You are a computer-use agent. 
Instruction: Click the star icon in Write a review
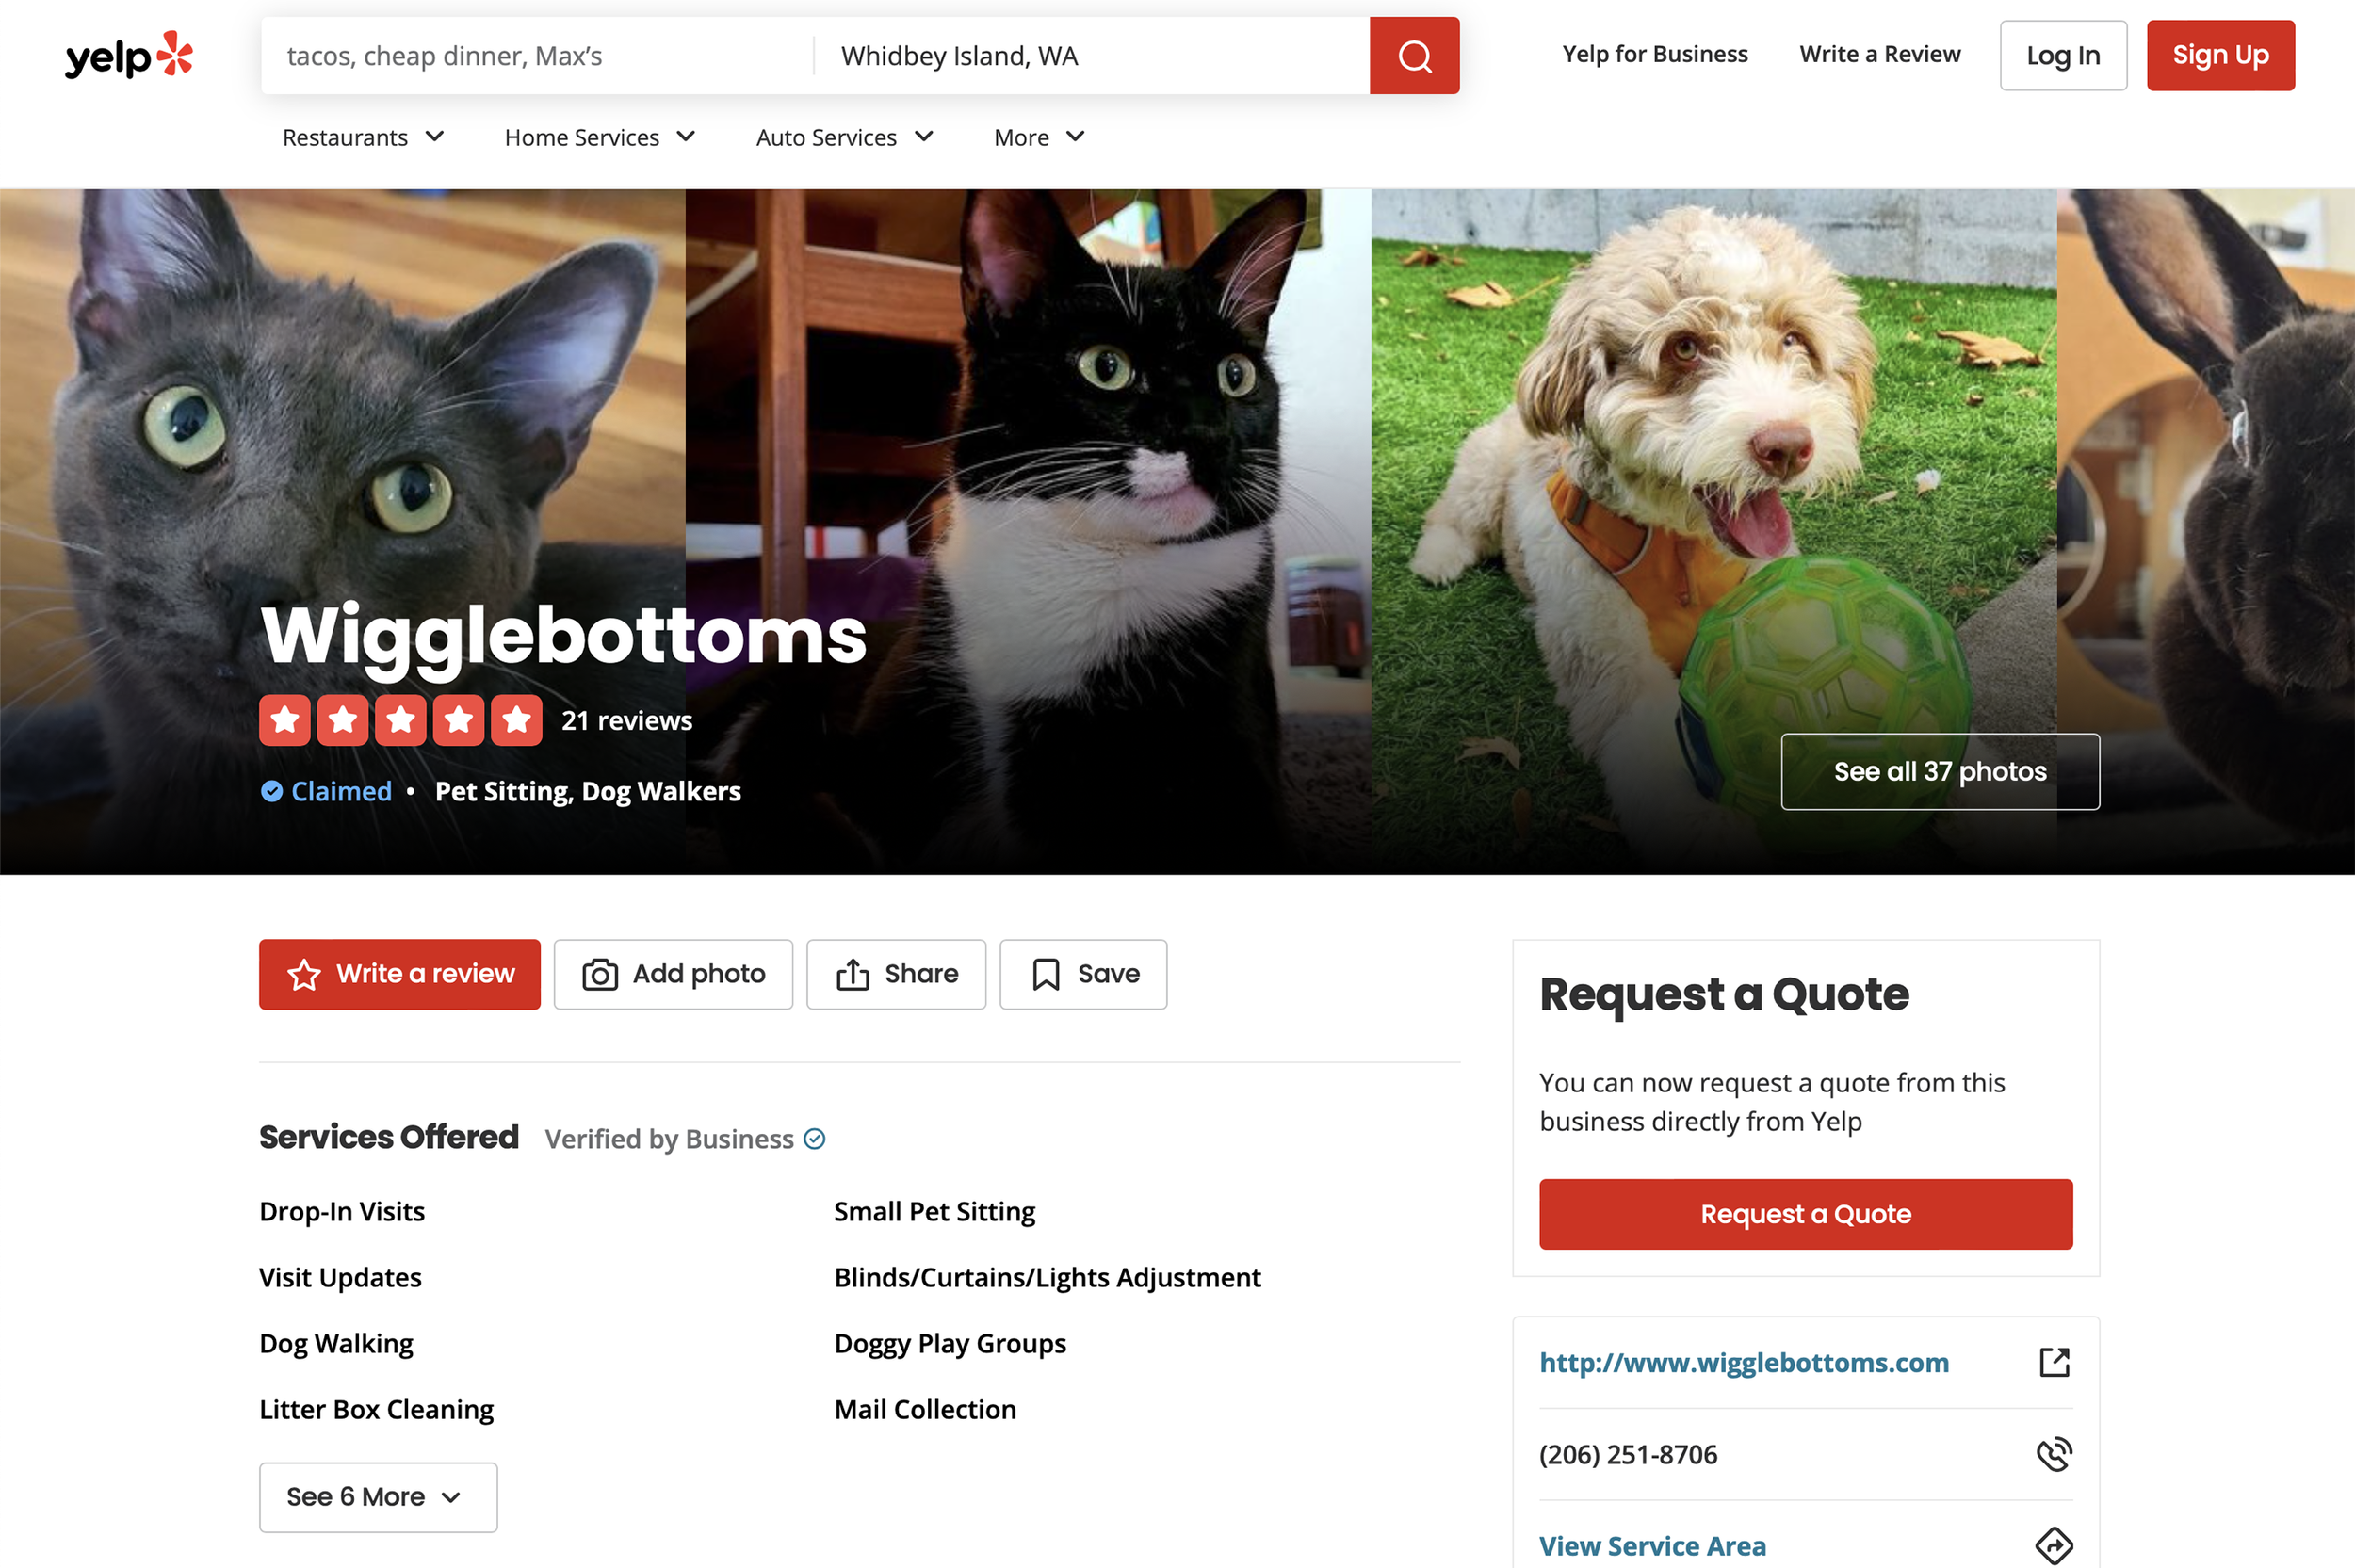point(304,974)
